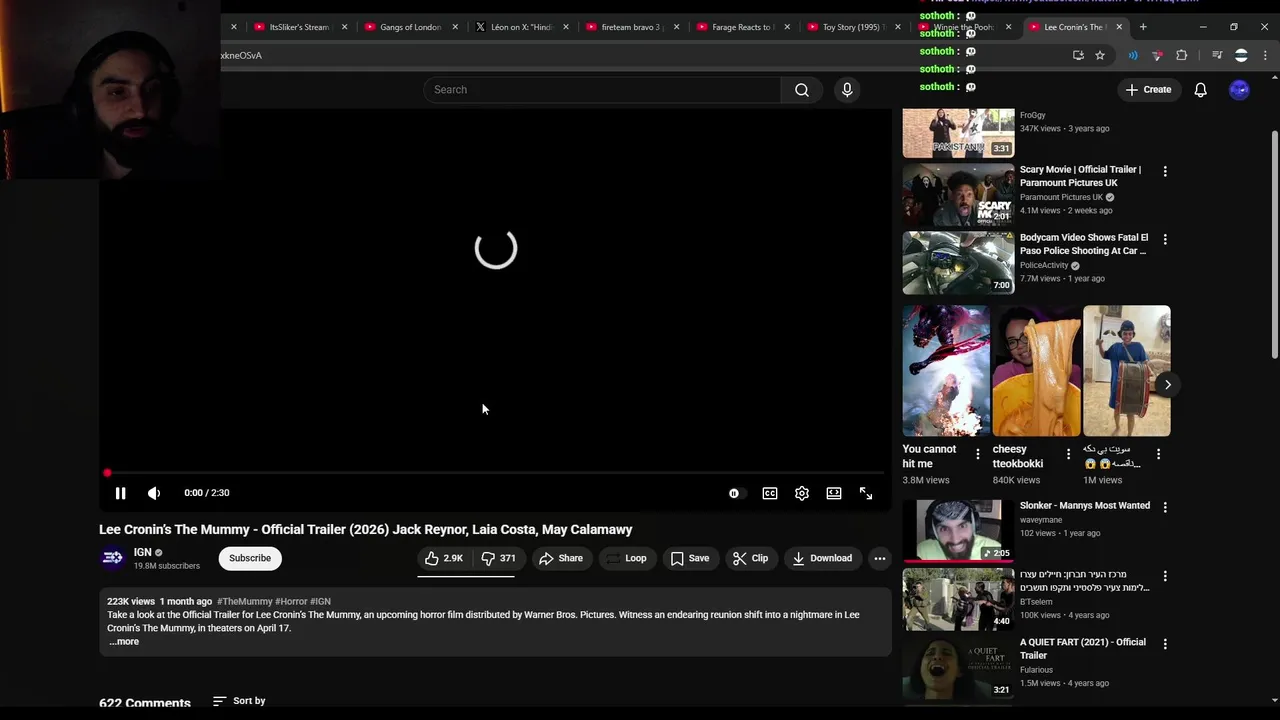Image resolution: width=1280 pixels, height=720 pixels.
Task: Open the media control toolbar icon
Action: click(1217, 55)
